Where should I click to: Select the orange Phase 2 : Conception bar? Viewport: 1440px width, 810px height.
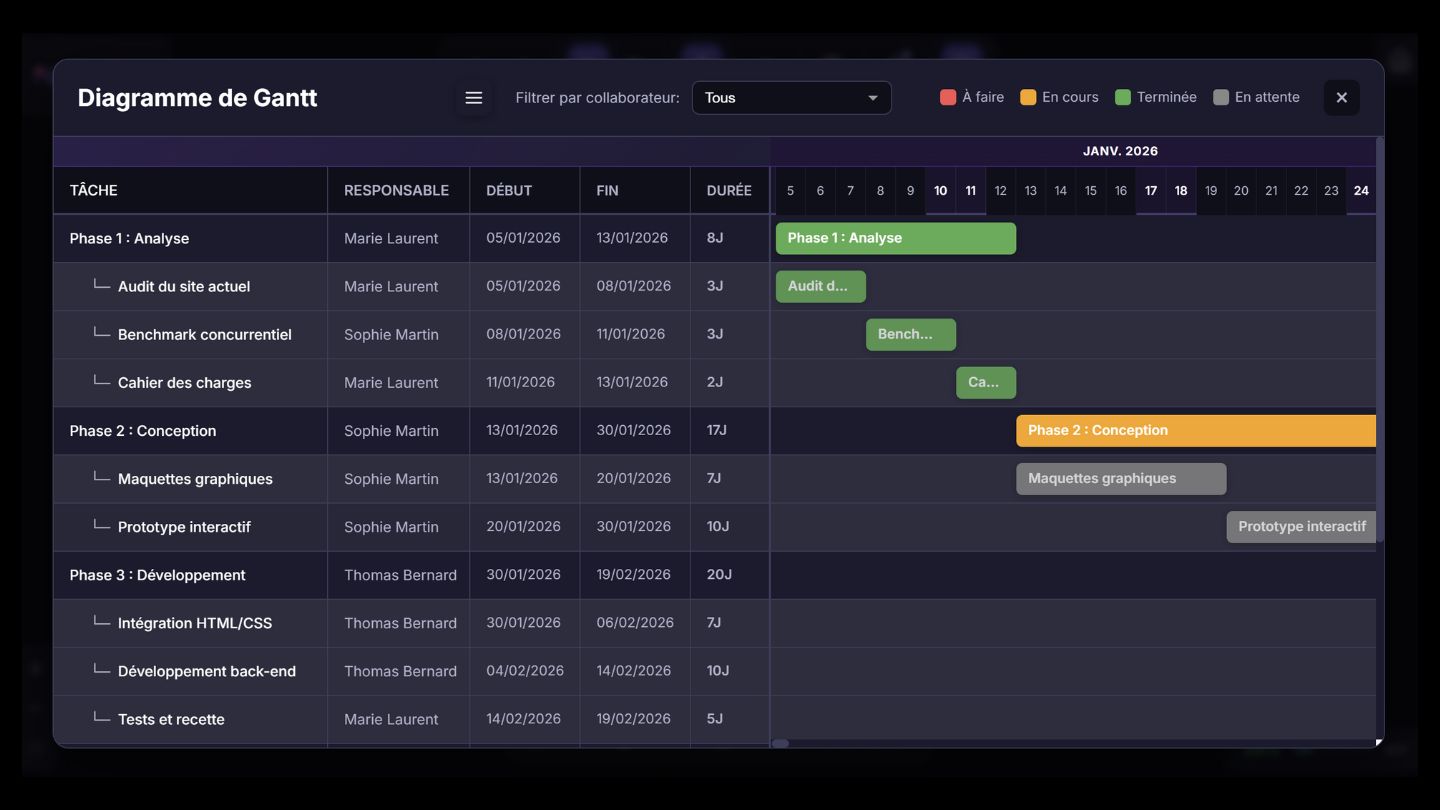click(x=1196, y=430)
